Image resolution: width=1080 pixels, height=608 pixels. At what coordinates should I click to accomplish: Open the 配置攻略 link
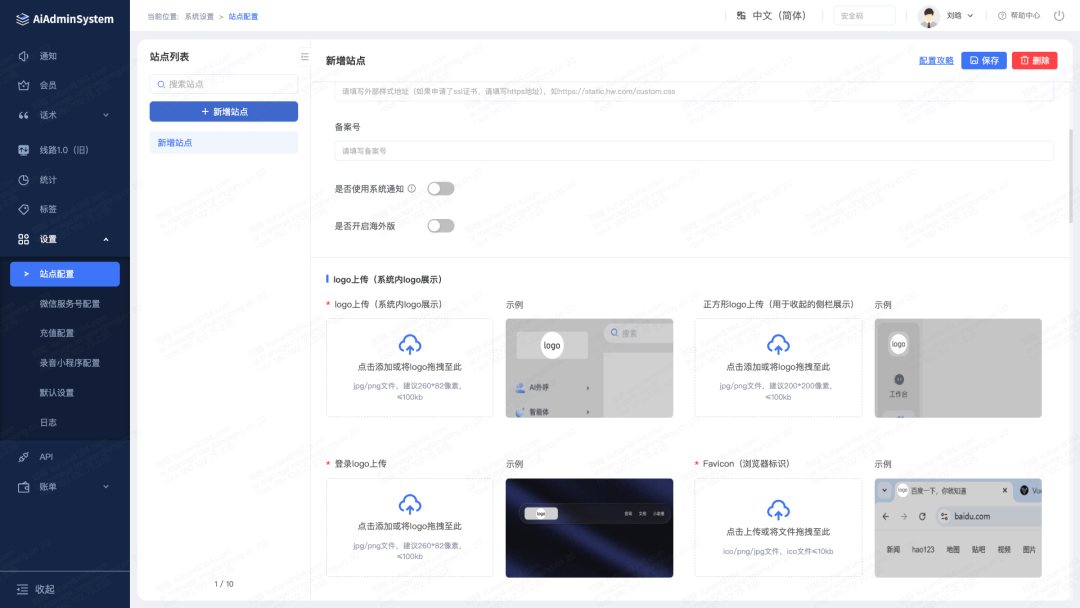click(936, 61)
